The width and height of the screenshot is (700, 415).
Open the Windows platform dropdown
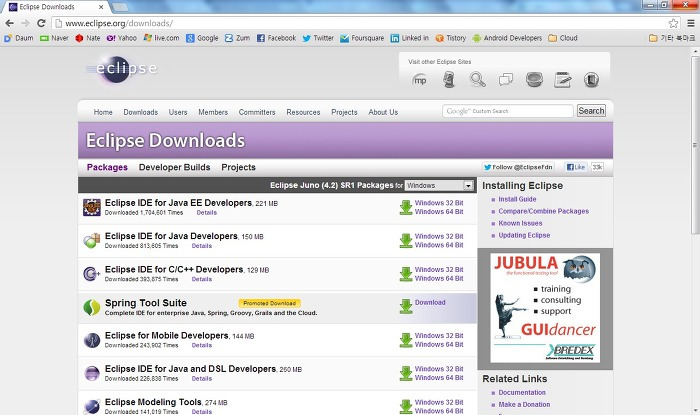(439, 186)
